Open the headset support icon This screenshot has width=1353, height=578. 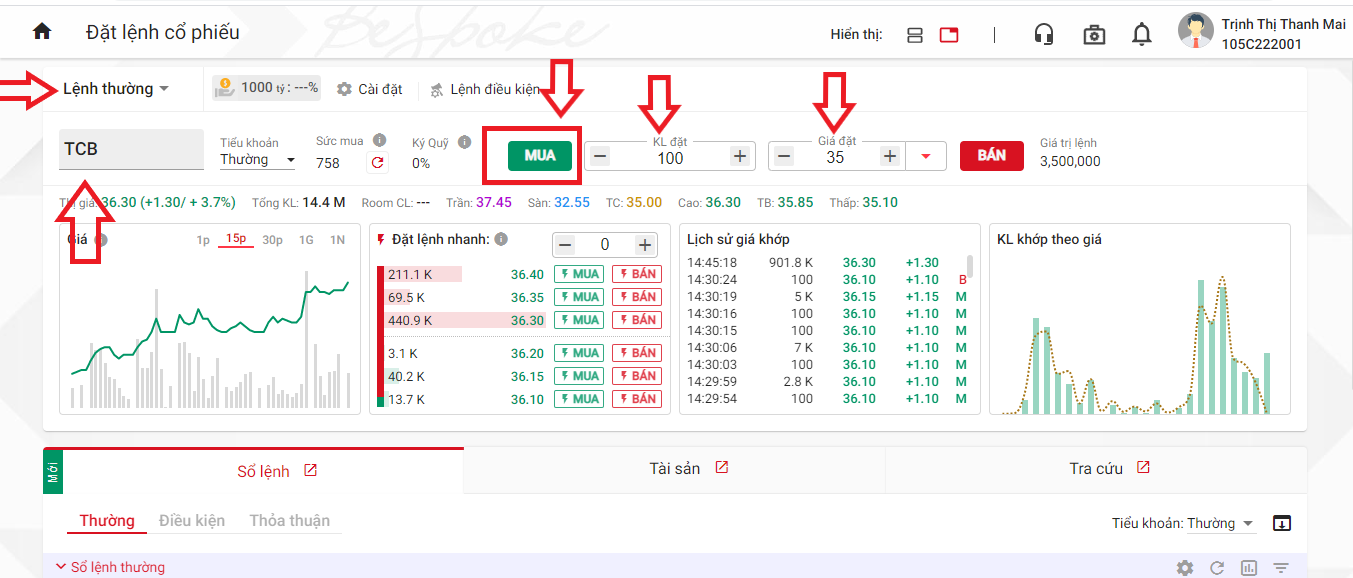(1044, 34)
